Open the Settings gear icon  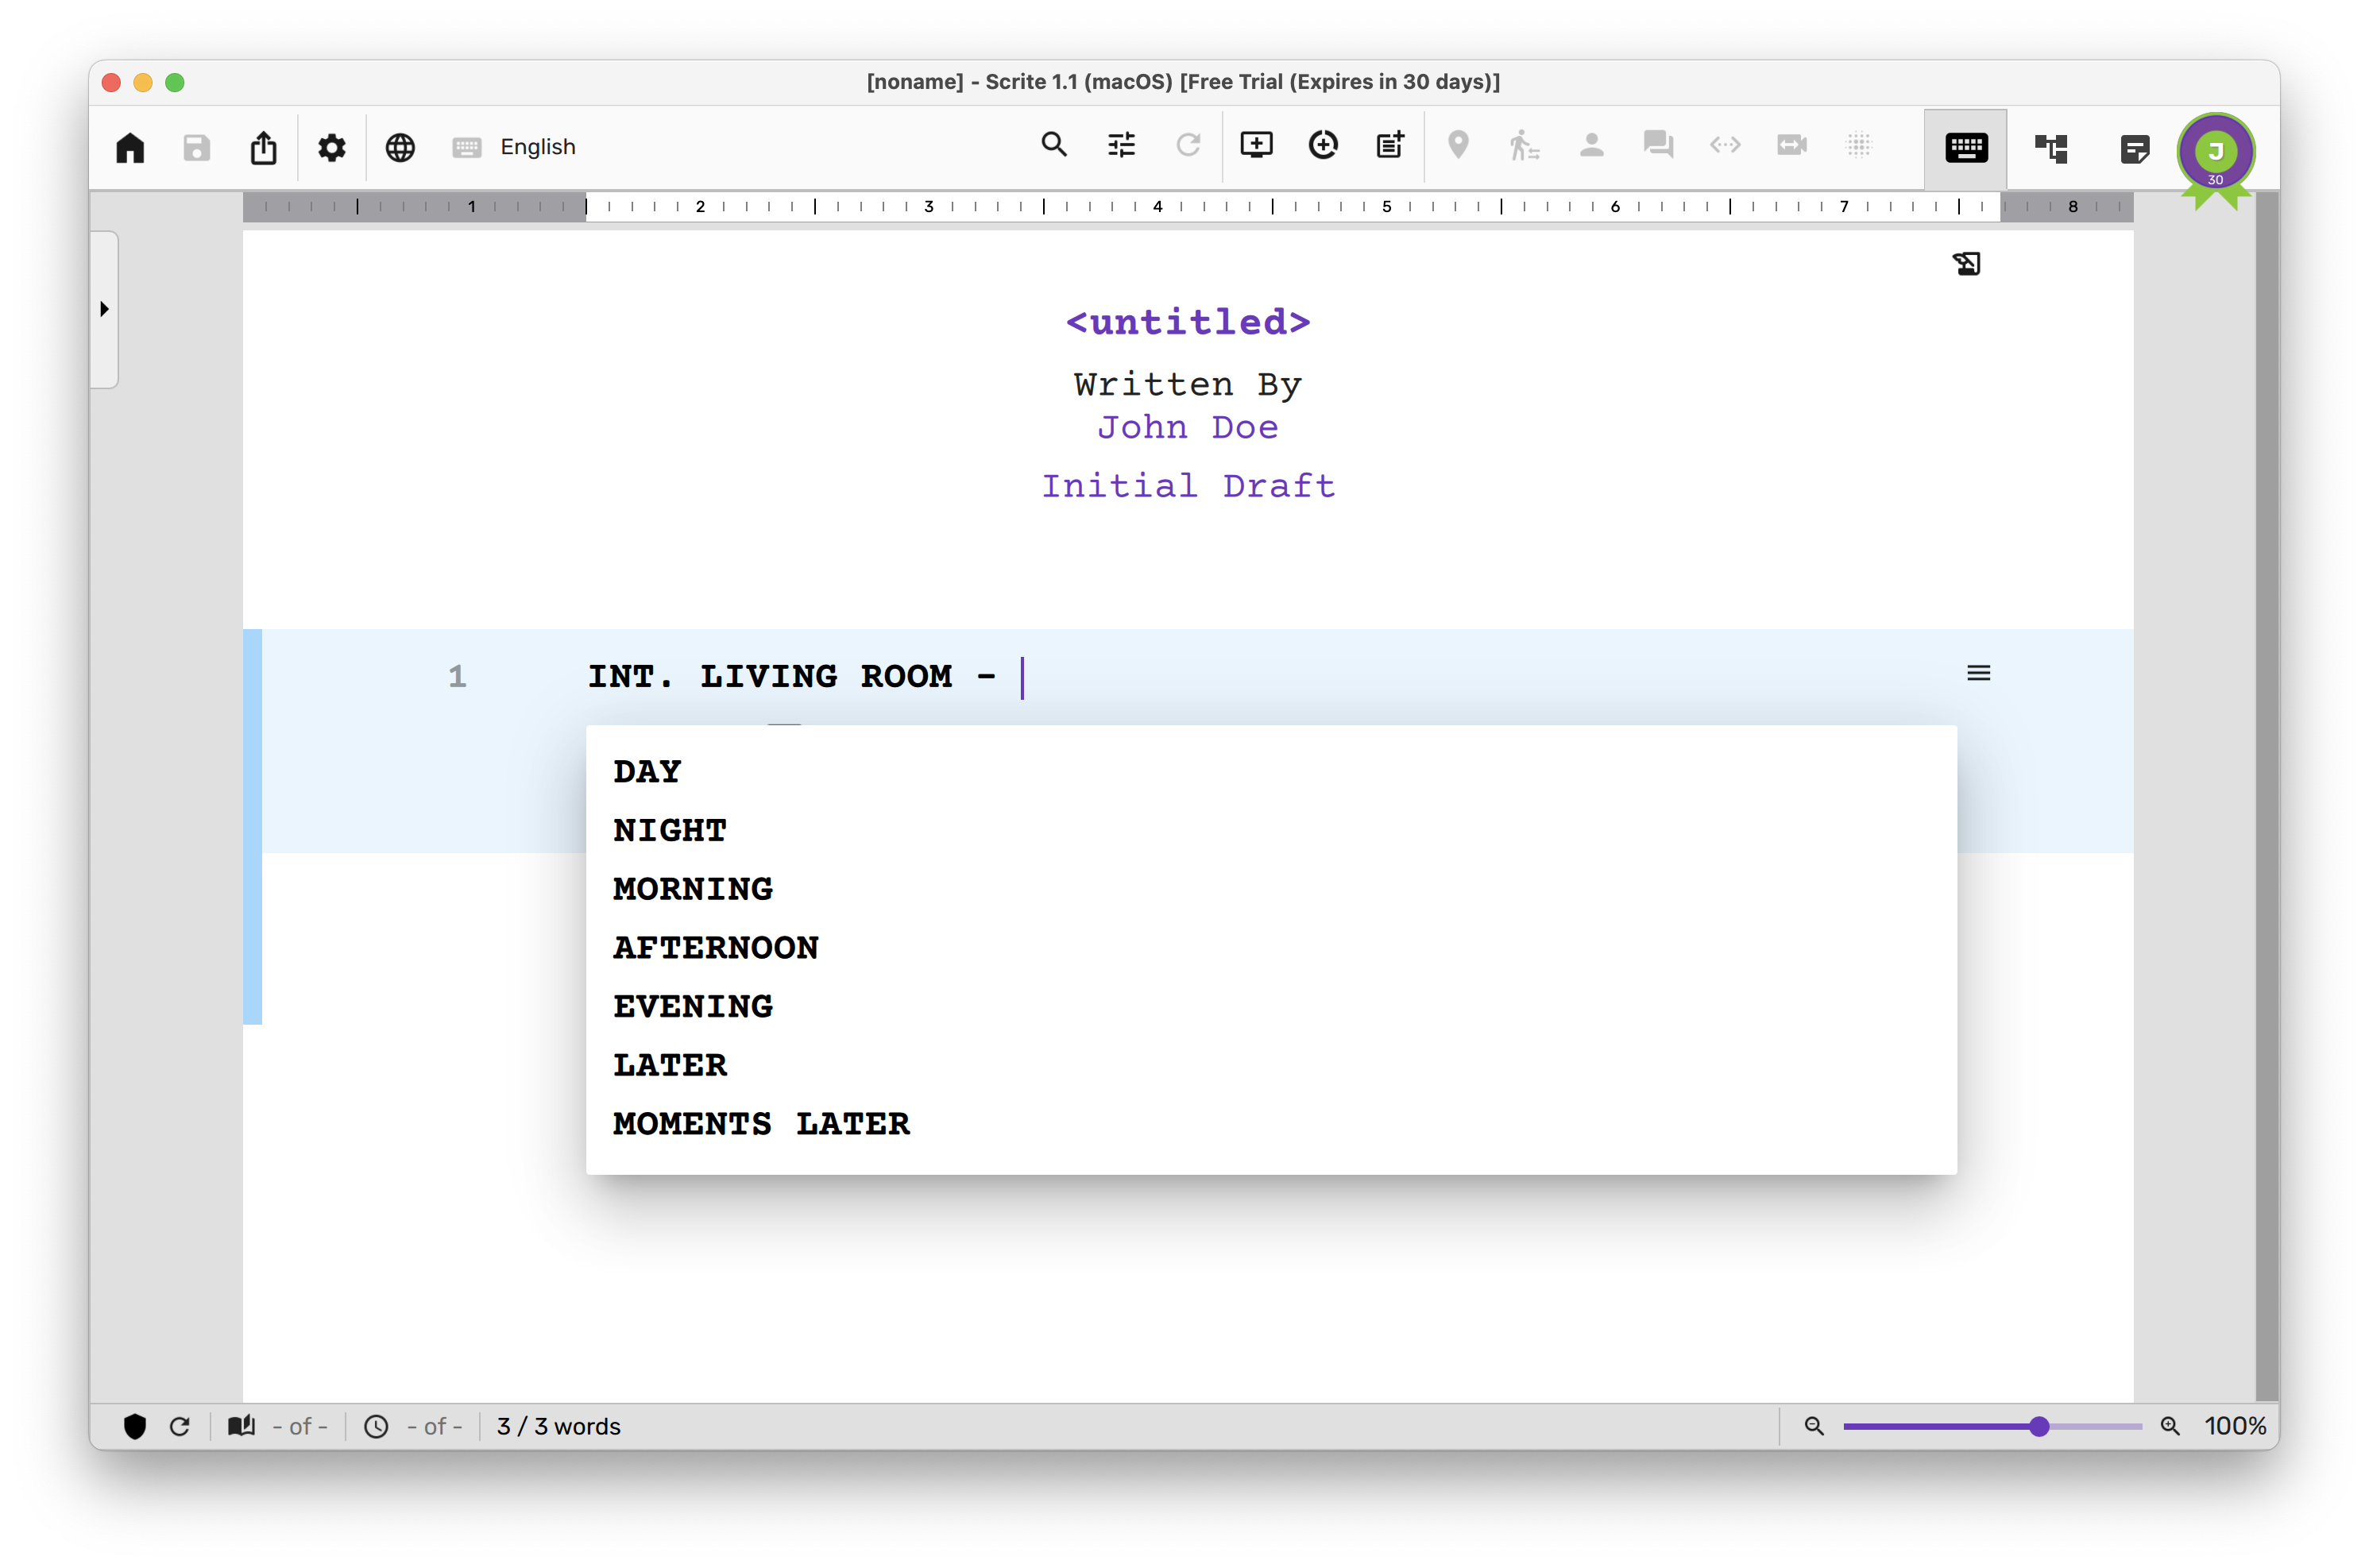pos(332,147)
